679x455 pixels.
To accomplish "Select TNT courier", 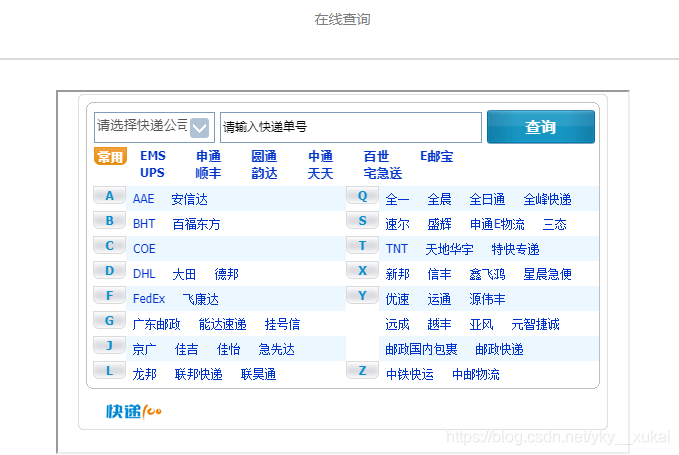I will pyautogui.click(x=397, y=249).
